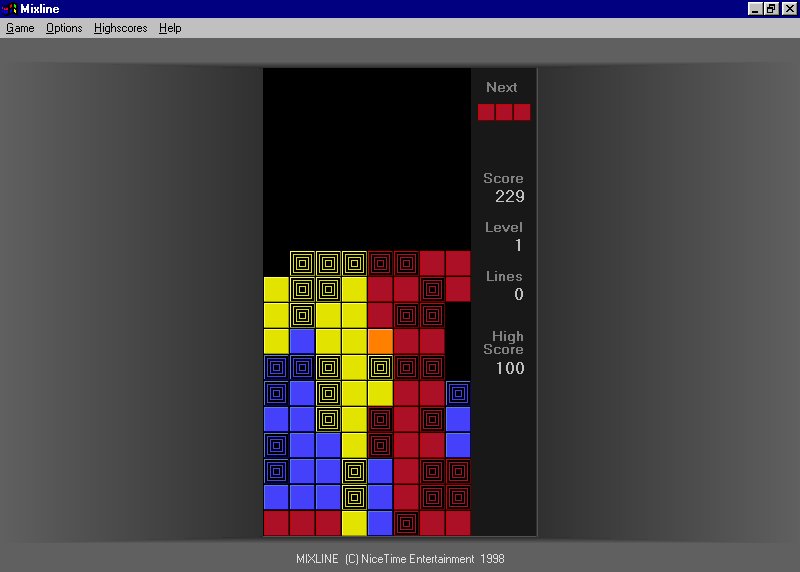
Task: Minimize the Mixline window
Action: pos(755,9)
